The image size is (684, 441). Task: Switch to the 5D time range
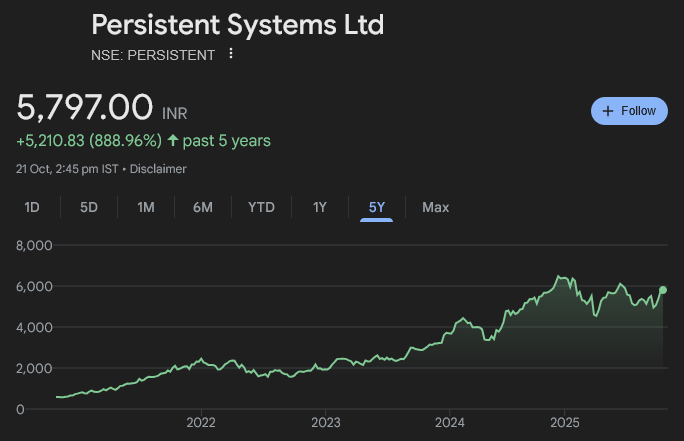89,207
